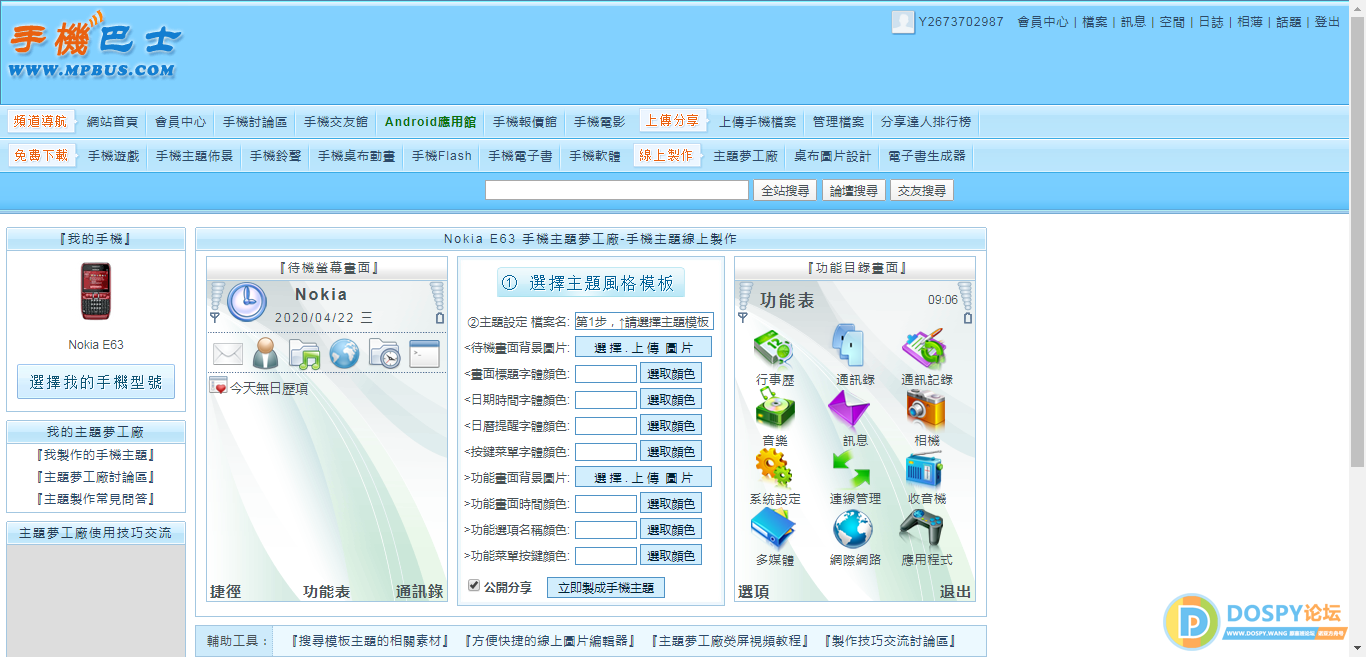Open 主題夢工廠熒屏視頻教程 link
1366x657 pixels.
click(730, 641)
